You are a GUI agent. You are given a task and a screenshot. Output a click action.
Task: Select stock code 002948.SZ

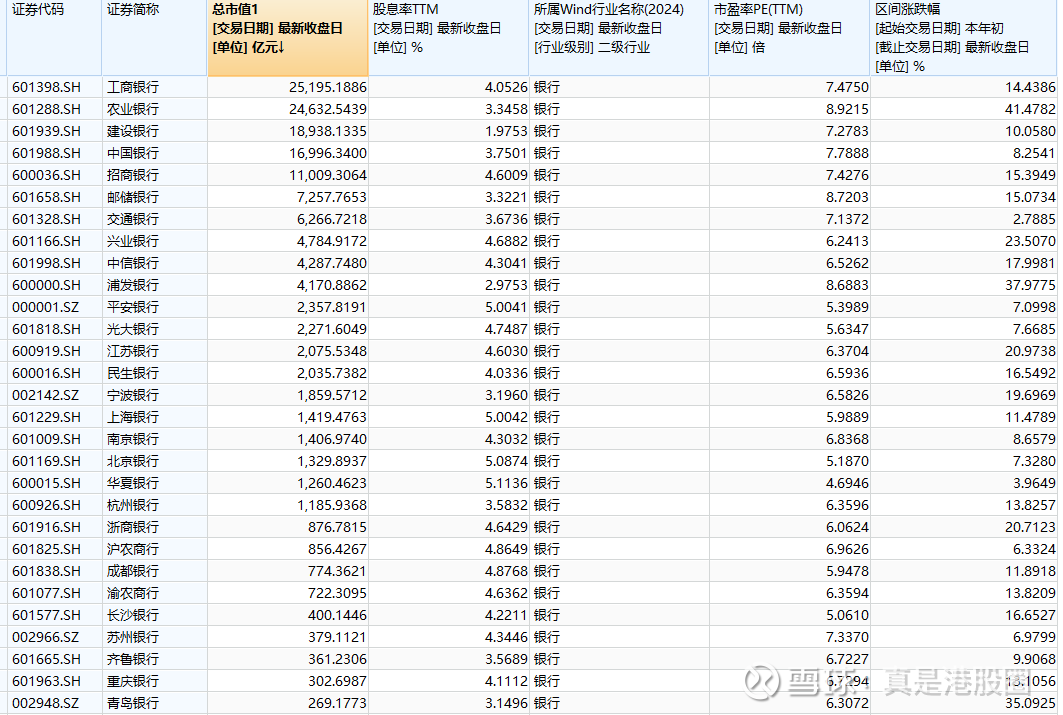(x=45, y=703)
